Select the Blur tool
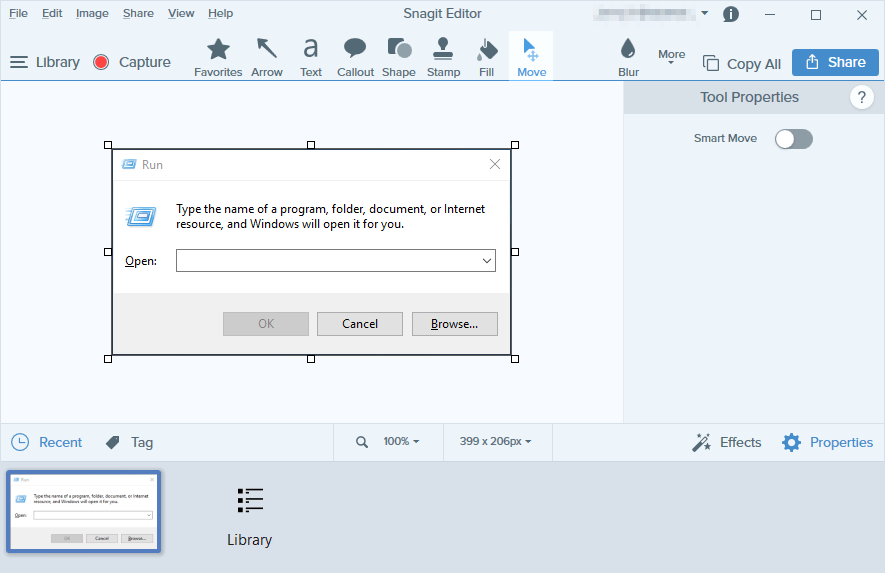The image size is (885, 573). pos(628,56)
